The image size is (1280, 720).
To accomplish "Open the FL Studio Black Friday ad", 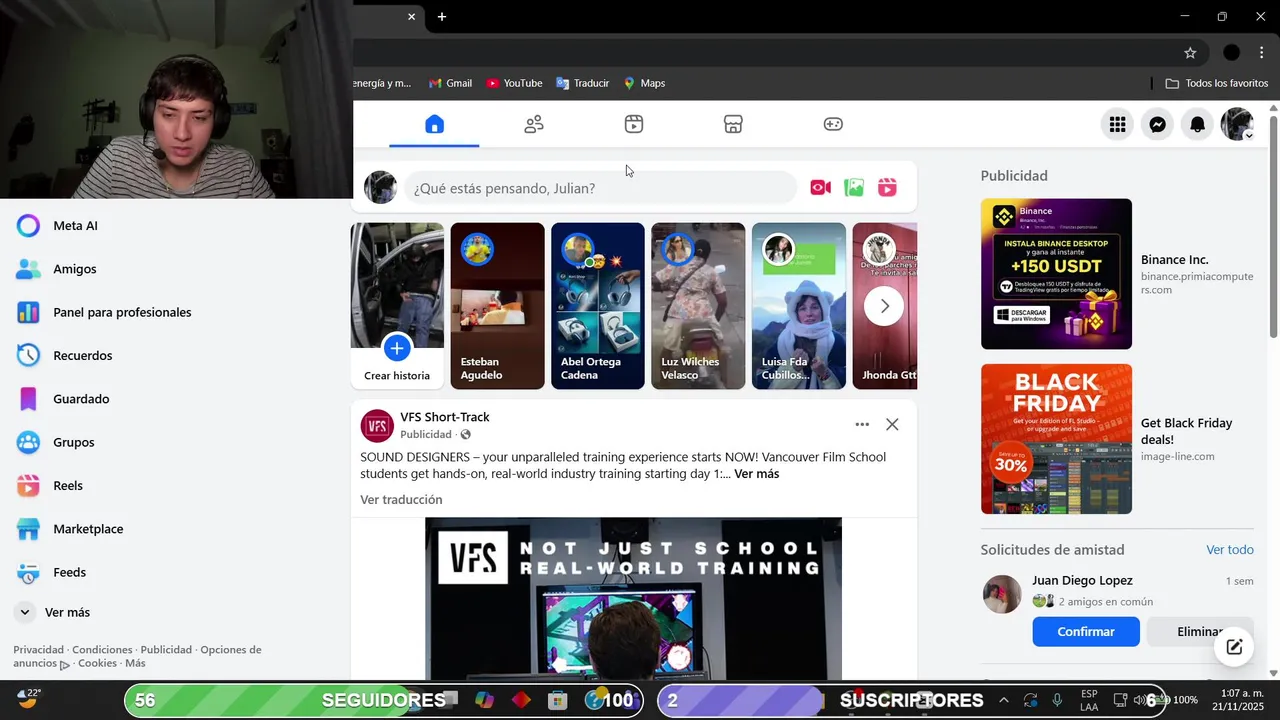I will (x=1056, y=439).
